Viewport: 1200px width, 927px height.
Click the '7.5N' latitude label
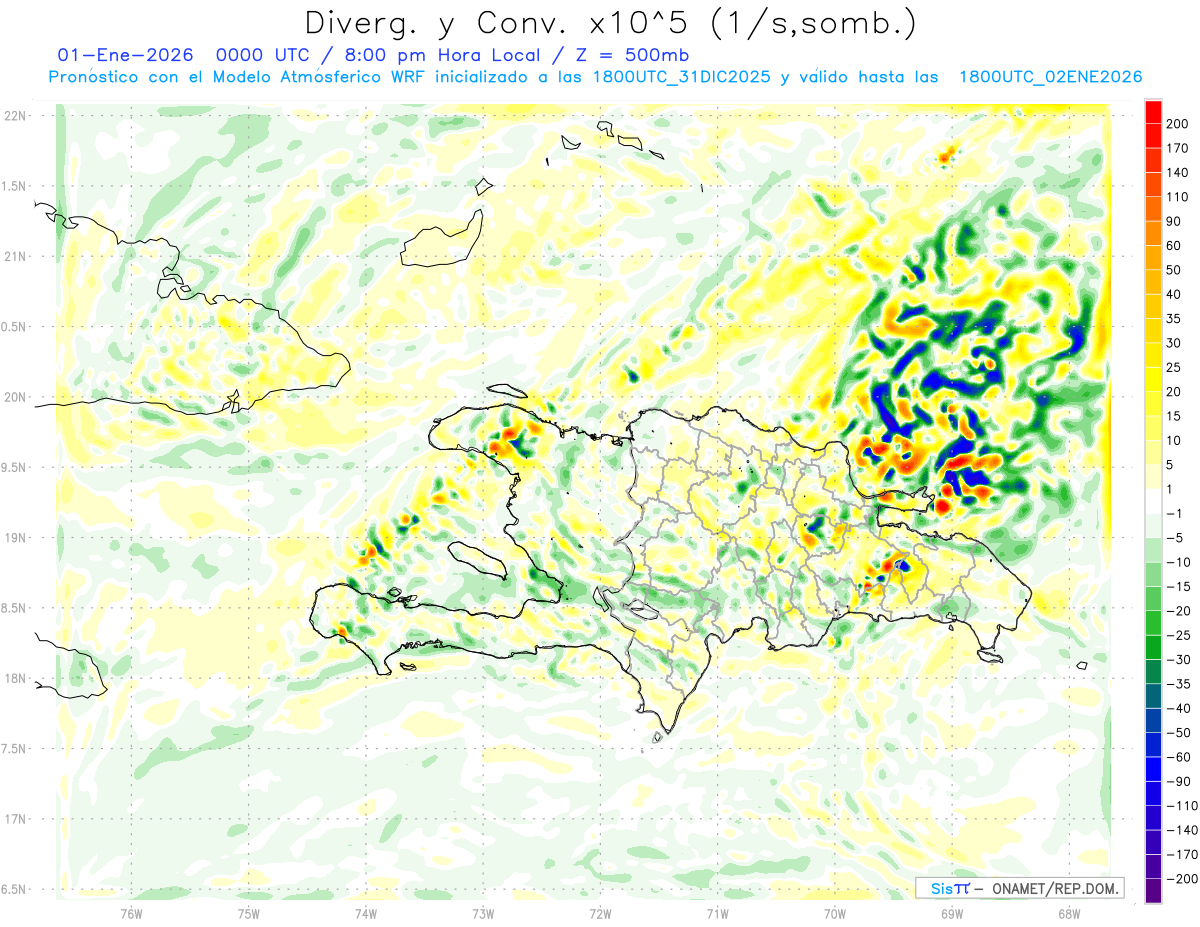coord(14,748)
